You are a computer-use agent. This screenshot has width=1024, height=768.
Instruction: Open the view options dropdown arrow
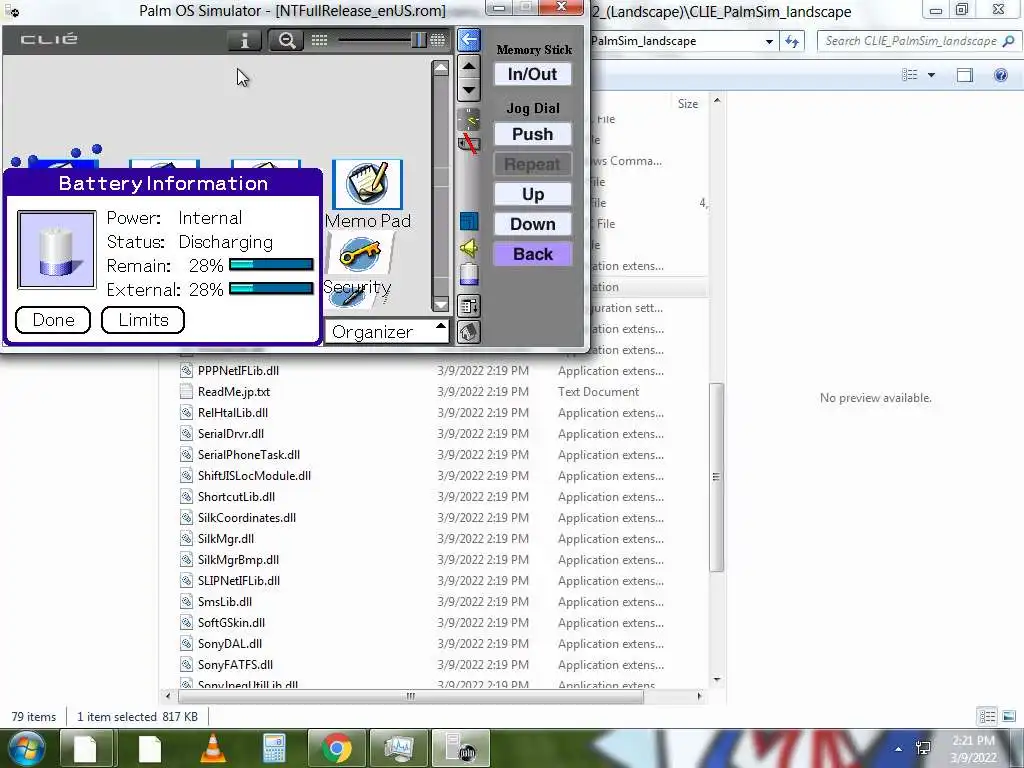(x=932, y=75)
